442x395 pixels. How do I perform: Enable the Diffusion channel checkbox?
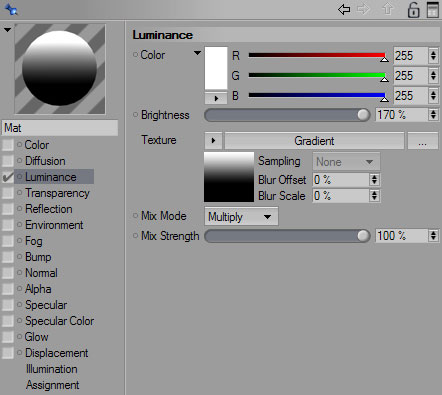pos(8,161)
